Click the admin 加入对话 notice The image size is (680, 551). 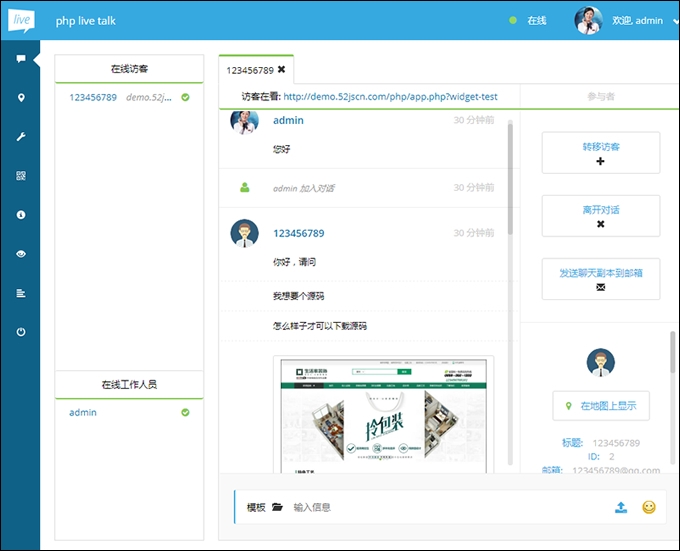(x=304, y=188)
